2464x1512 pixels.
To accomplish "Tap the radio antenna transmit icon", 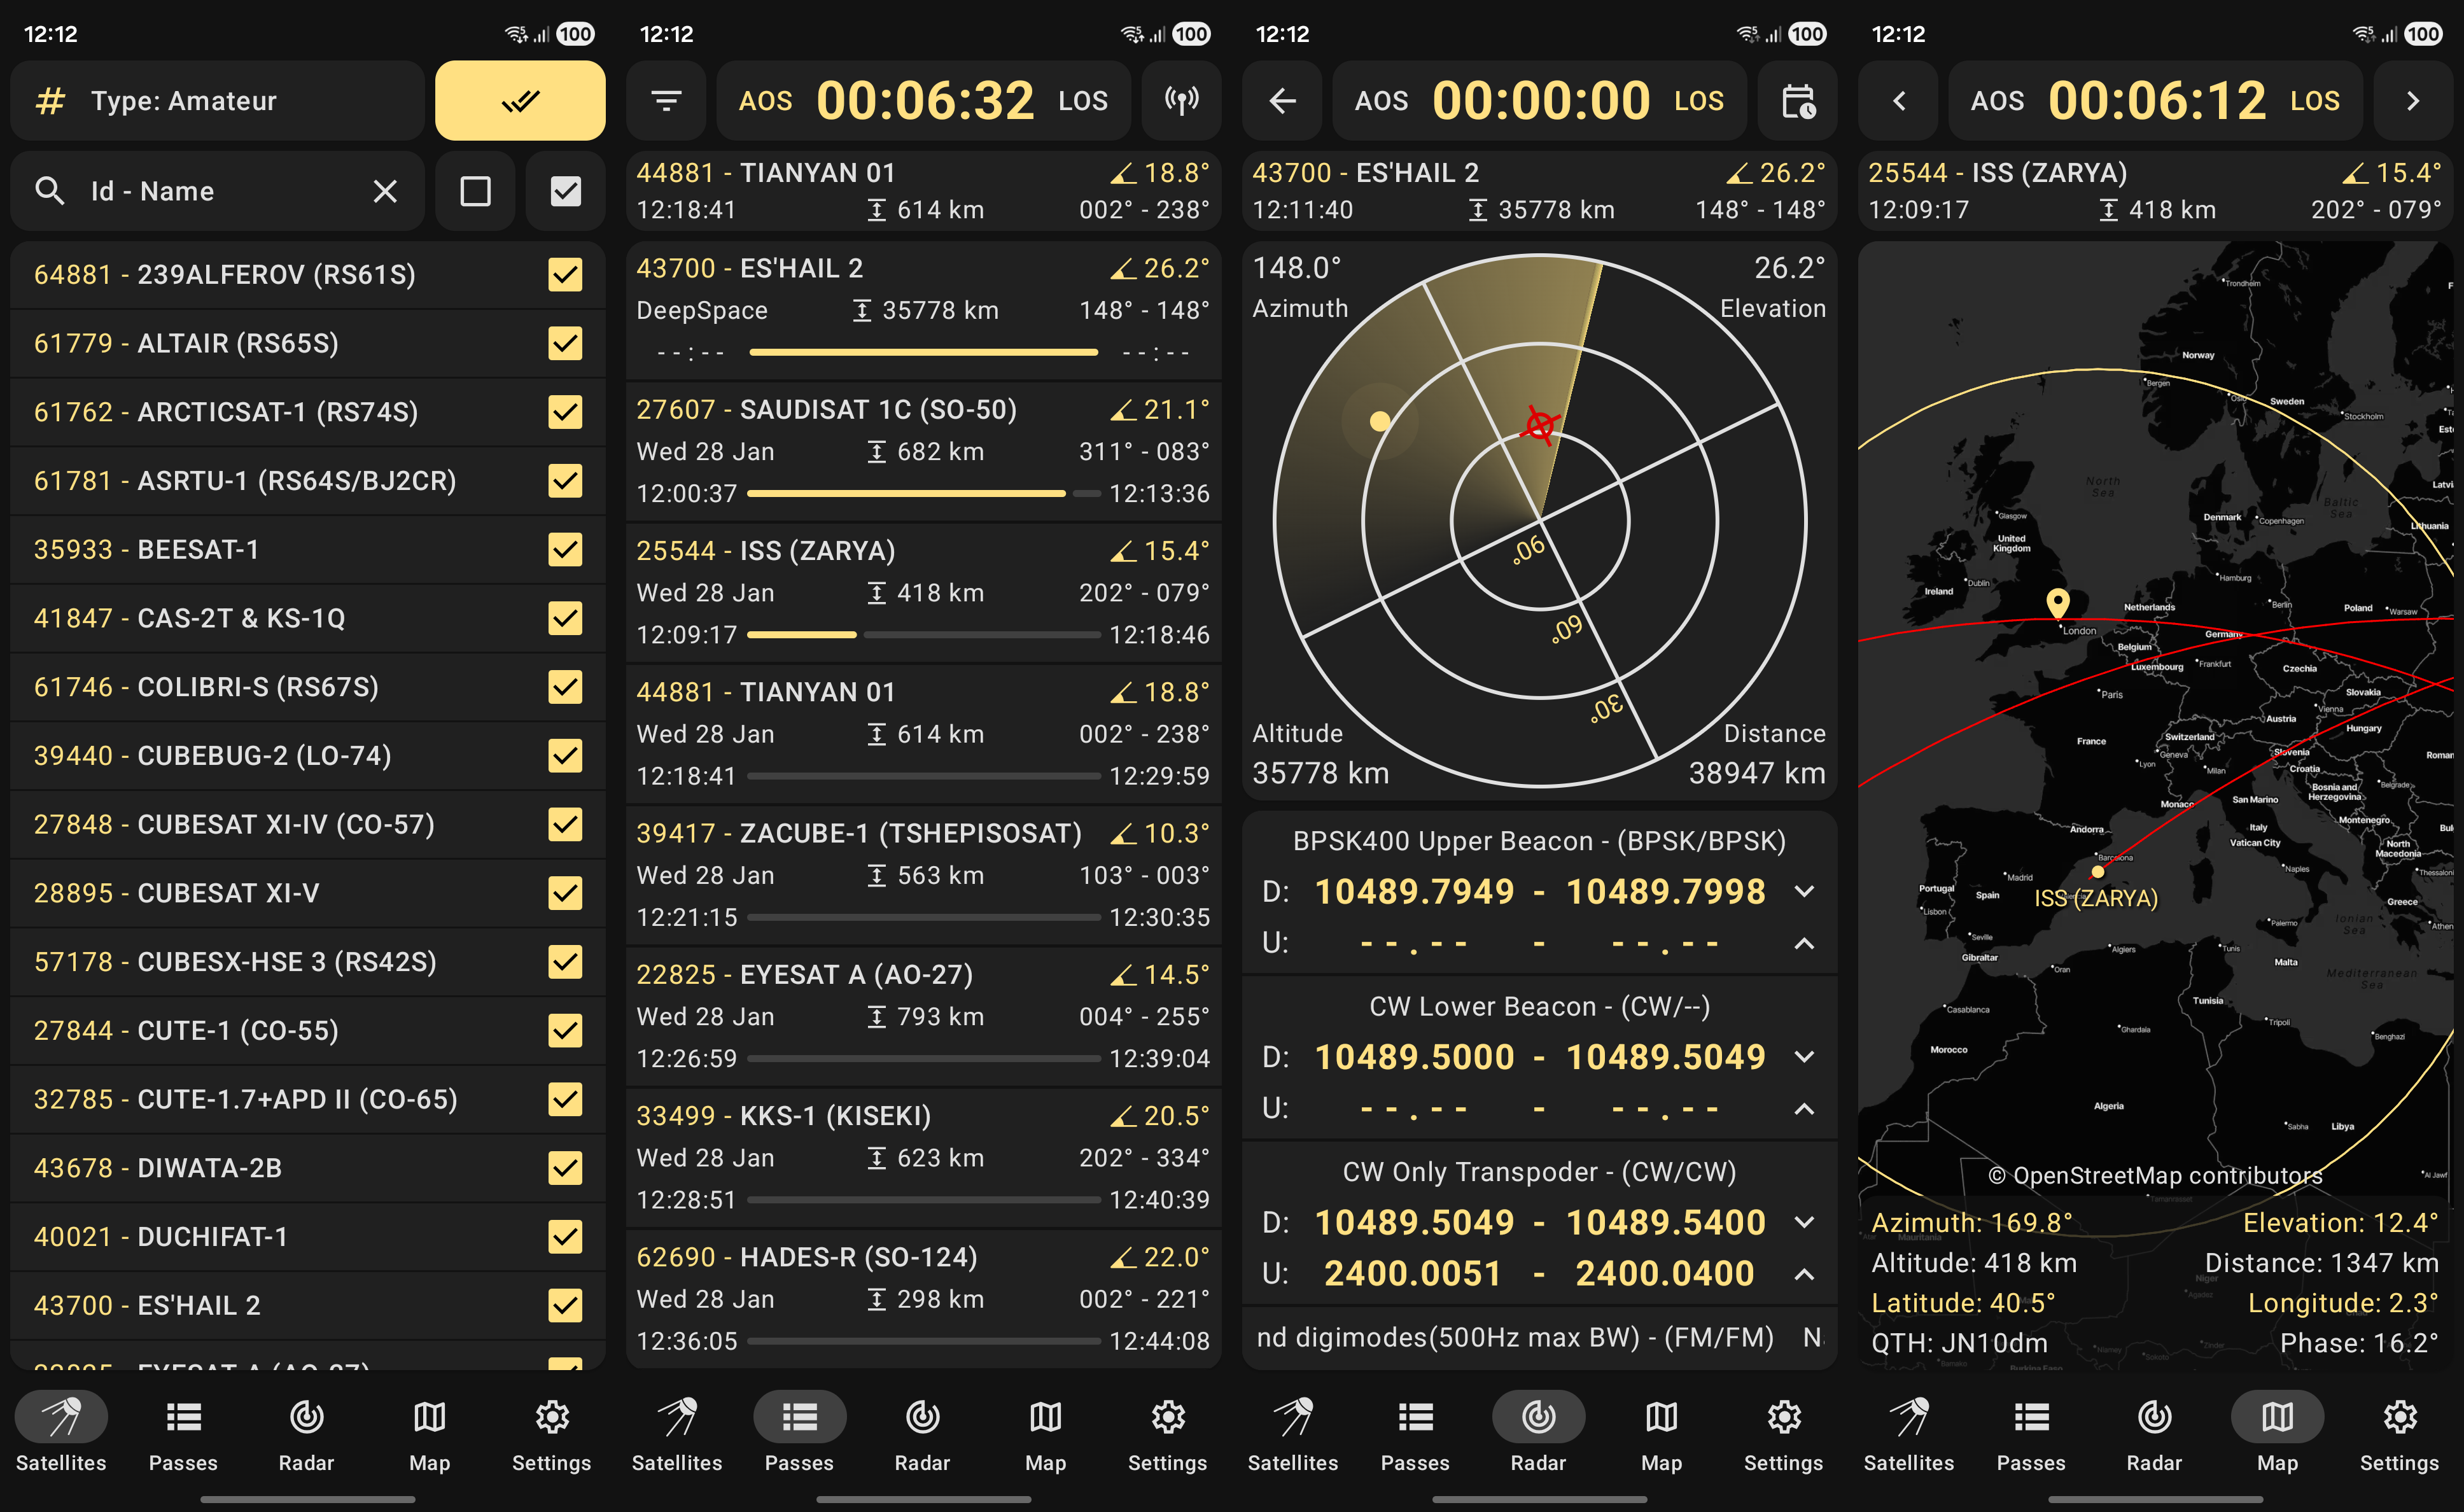I will click(x=1181, y=101).
